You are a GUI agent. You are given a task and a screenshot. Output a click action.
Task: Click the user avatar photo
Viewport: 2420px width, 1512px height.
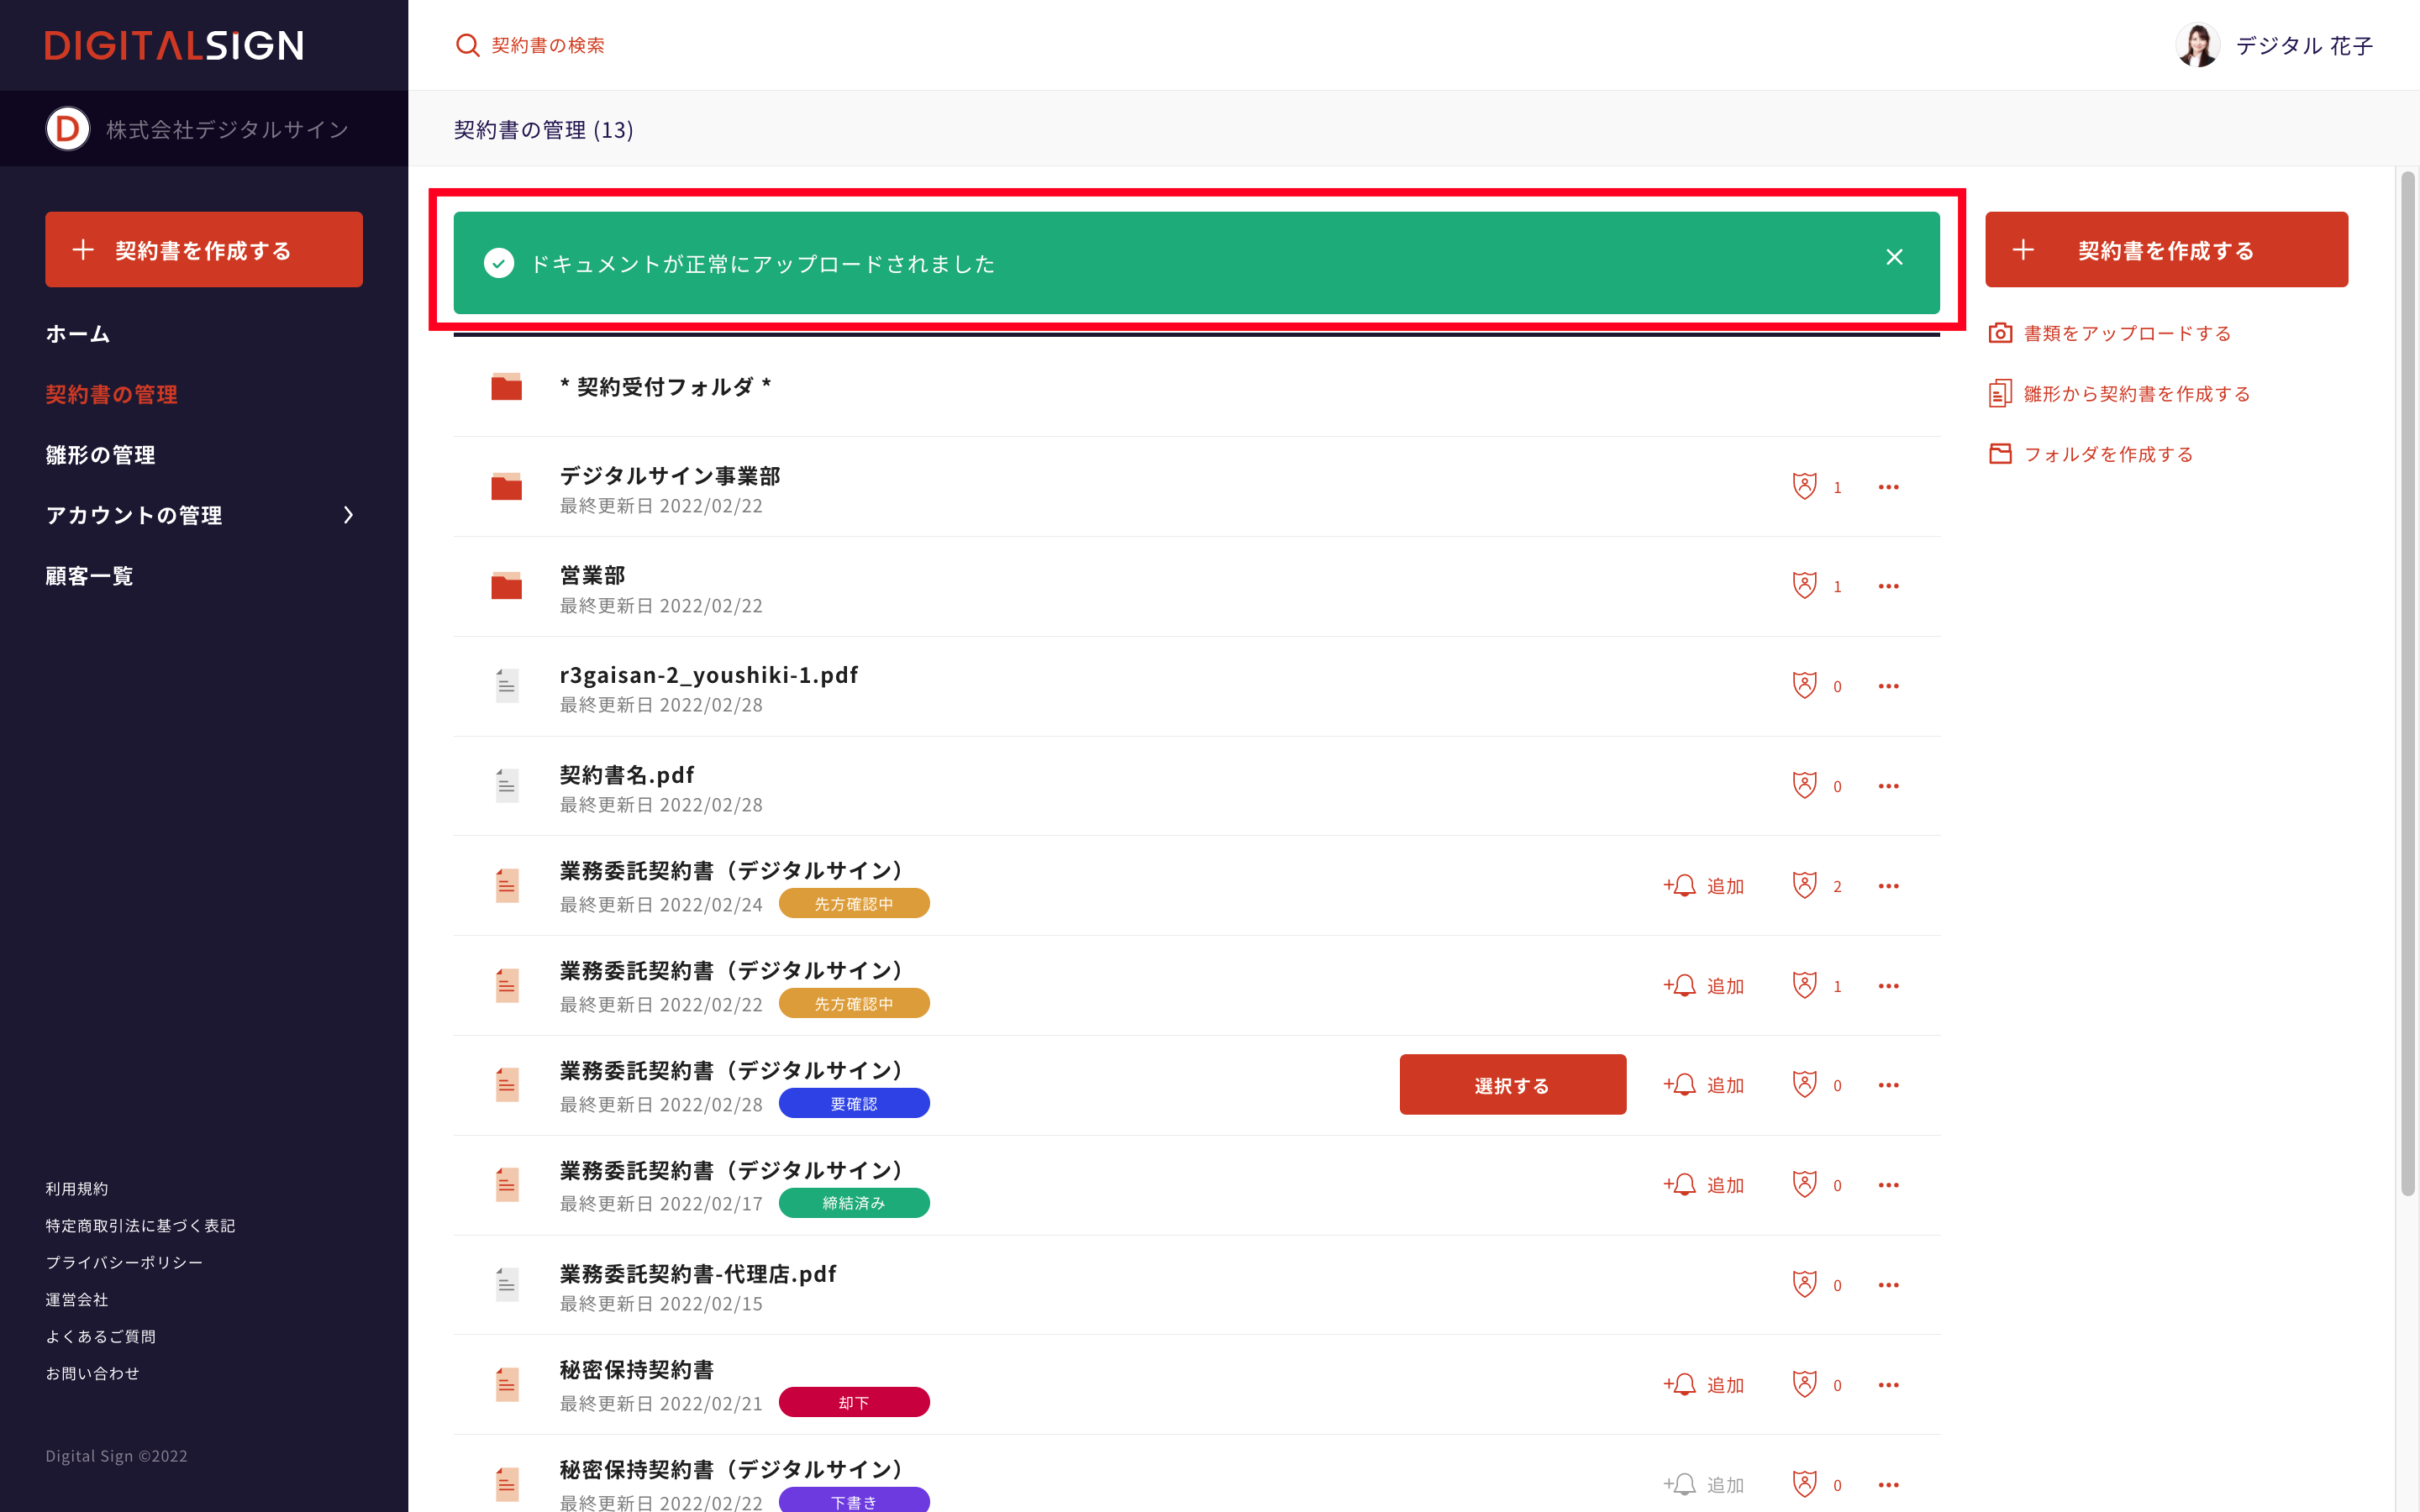(2197, 45)
